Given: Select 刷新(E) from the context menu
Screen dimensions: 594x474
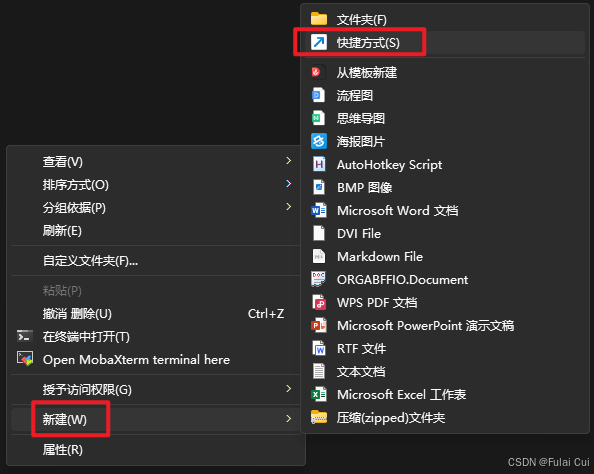Looking at the screenshot, I should (156, 230).
